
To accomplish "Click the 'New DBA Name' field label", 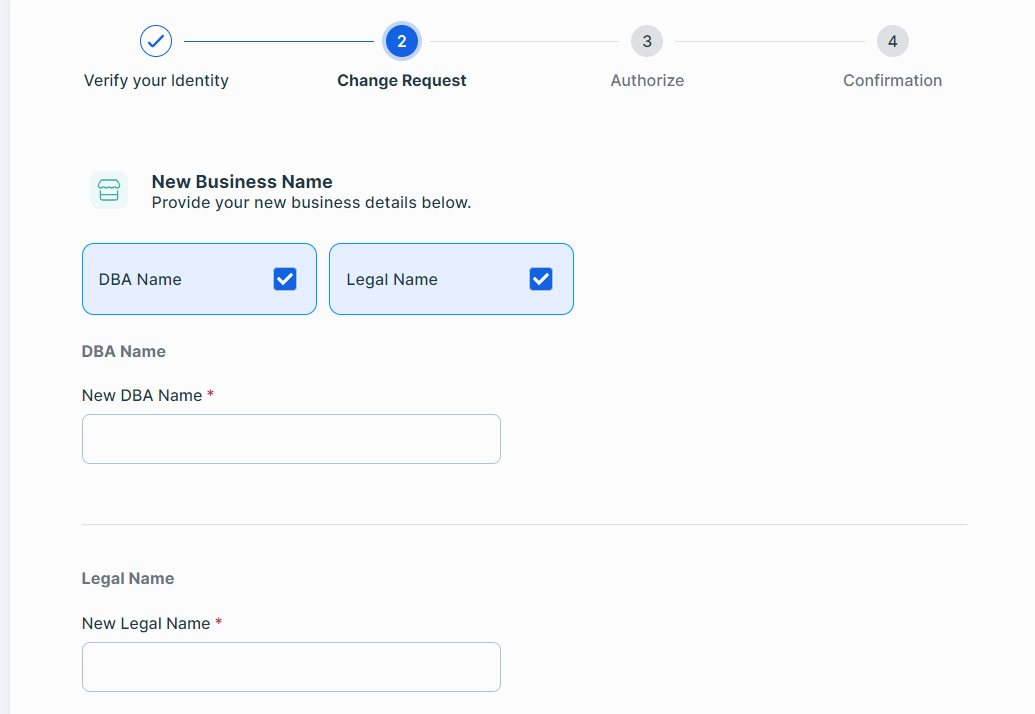I will pos(142,396).
